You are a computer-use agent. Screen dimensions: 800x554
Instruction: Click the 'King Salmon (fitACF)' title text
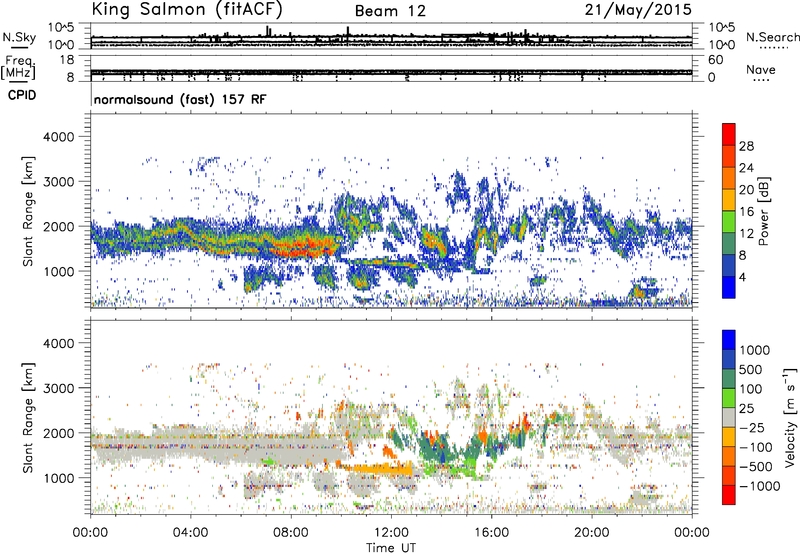[x=186, y=9]
